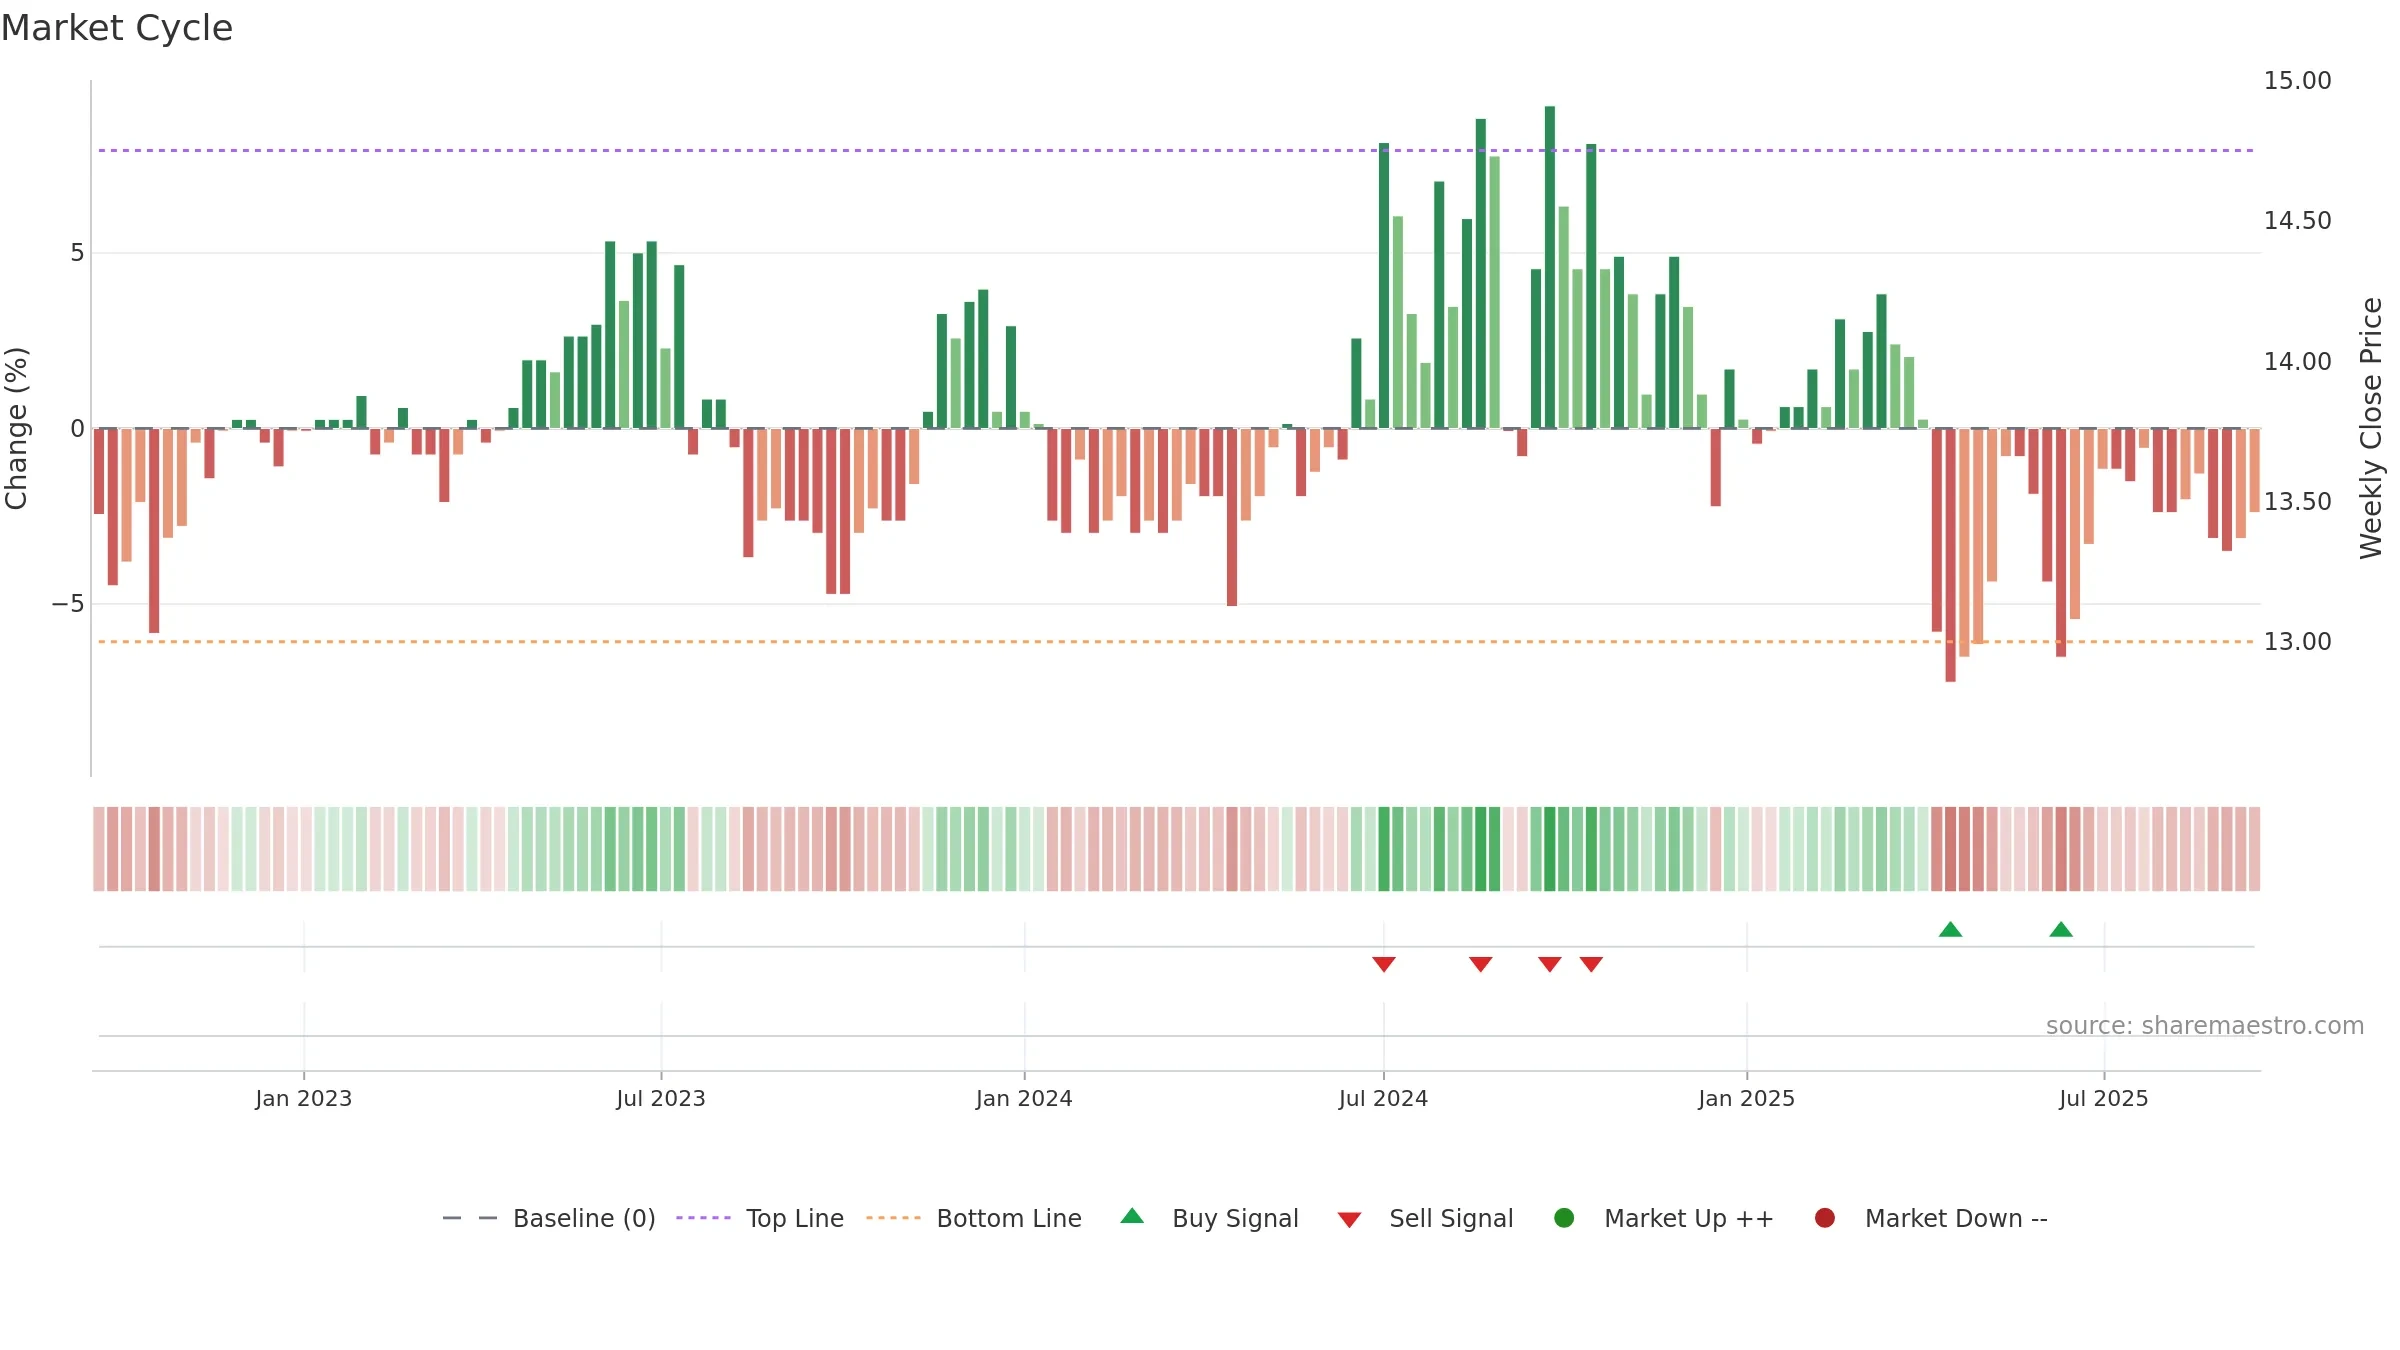Toggle the Top Line legend label
Screen dimensions: 2400x1350
(795, 1219)
